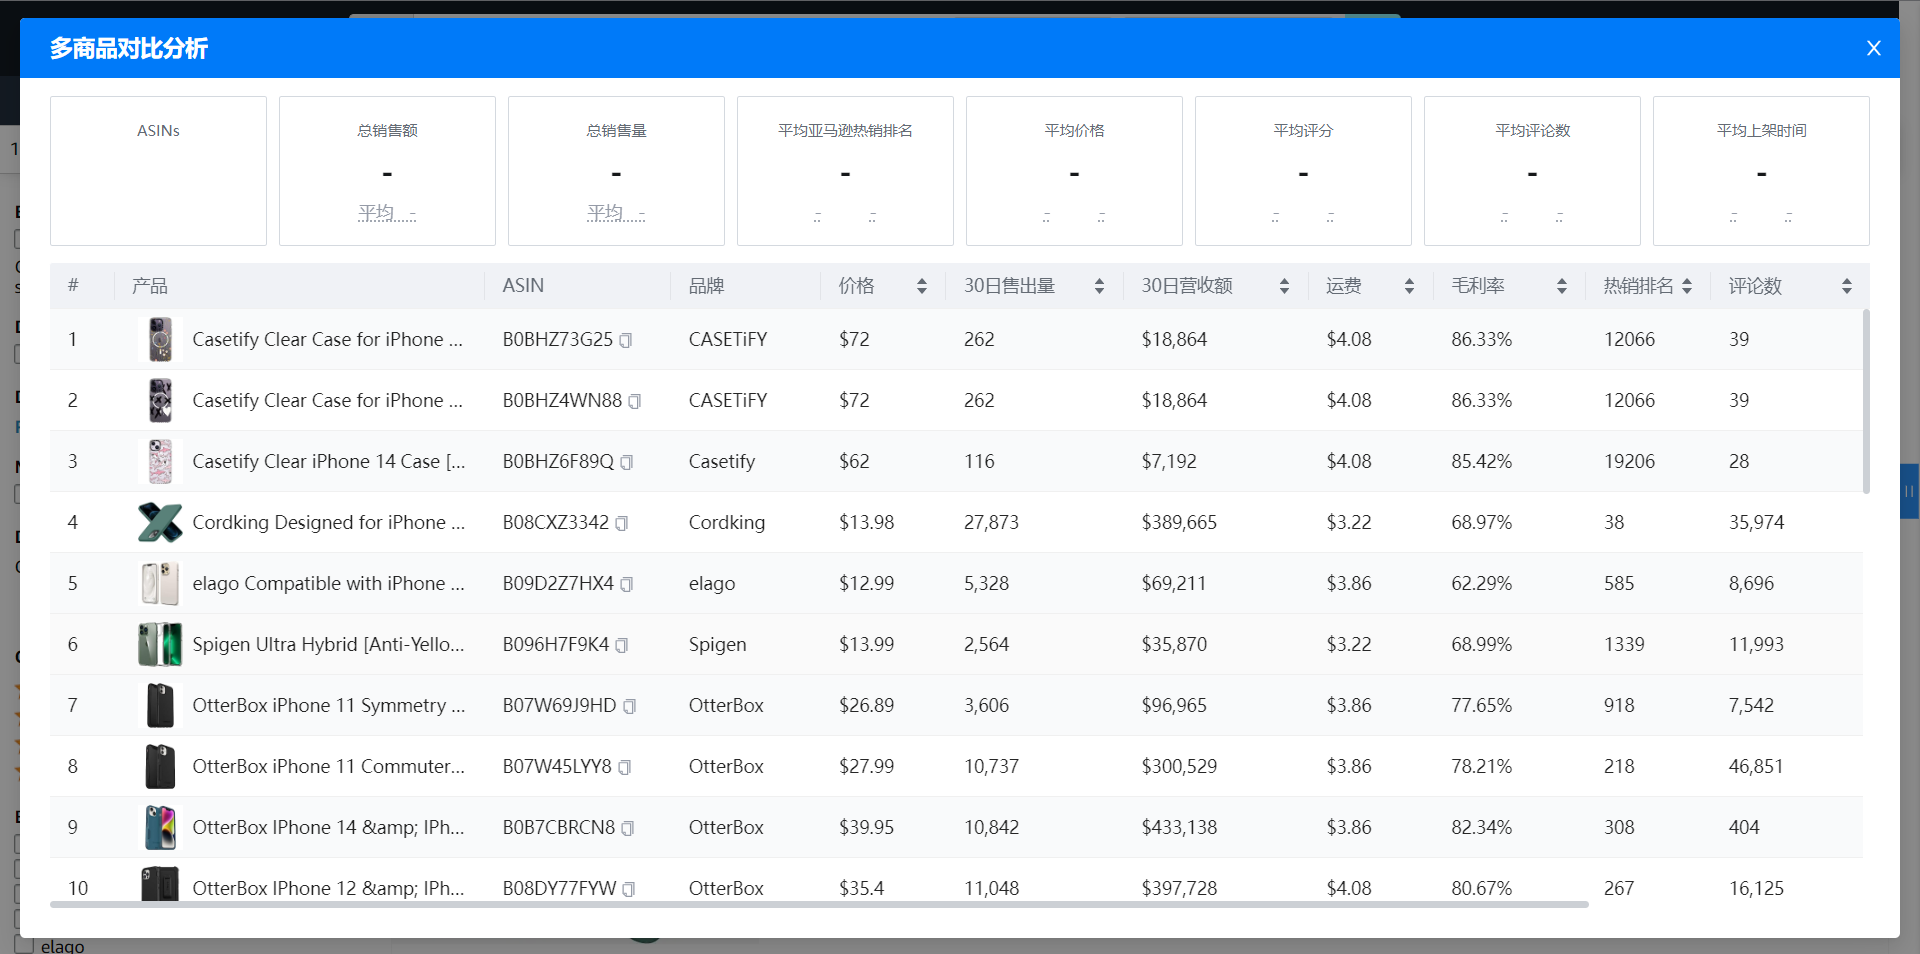Copy the elago ASIN B09D2Z7HX4
Image resolution: width=1920 pixels, height=954 pixels.
click(x=627, y=585)
